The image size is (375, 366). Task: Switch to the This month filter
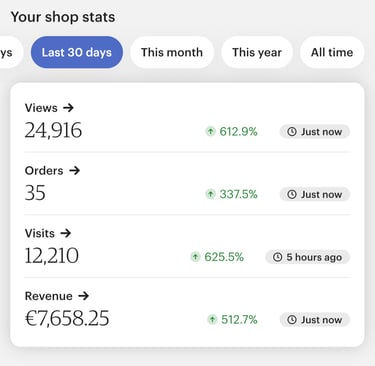click(172, 52)
